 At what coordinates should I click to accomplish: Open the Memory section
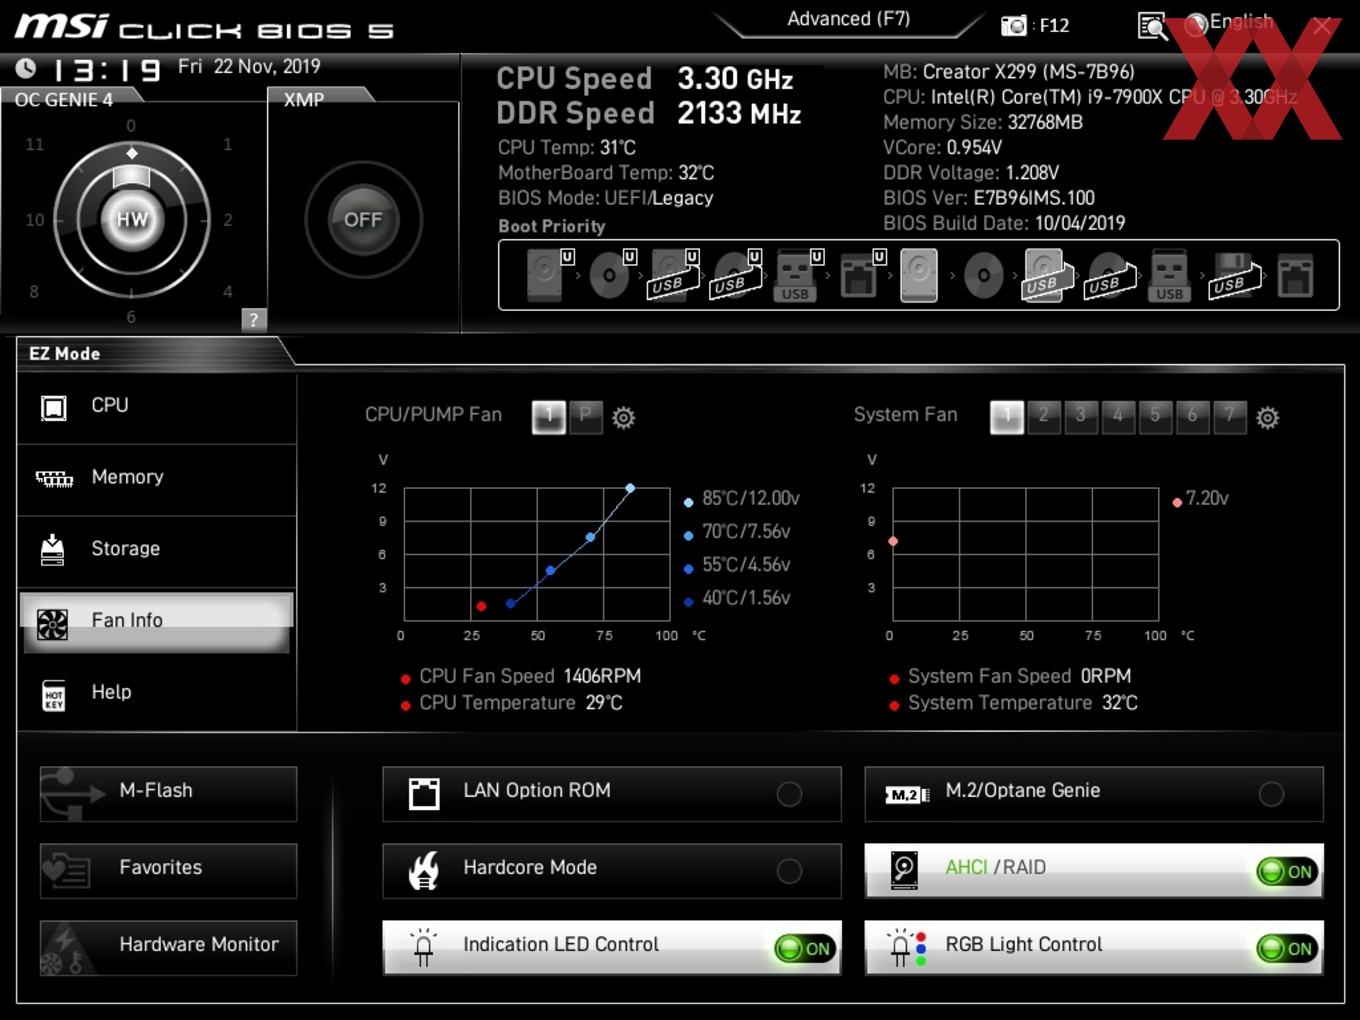[x=157, y=479]
